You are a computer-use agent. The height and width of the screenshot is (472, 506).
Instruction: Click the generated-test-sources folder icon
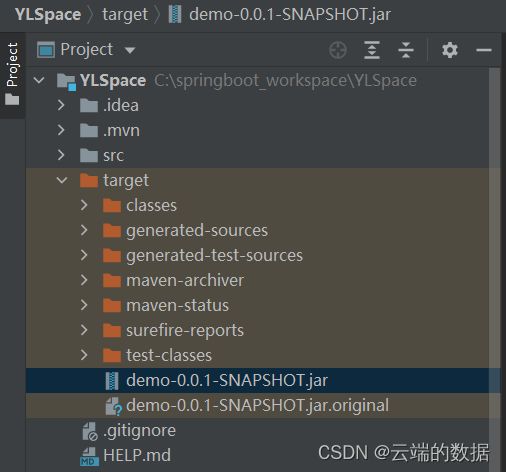tap(112, 255)
